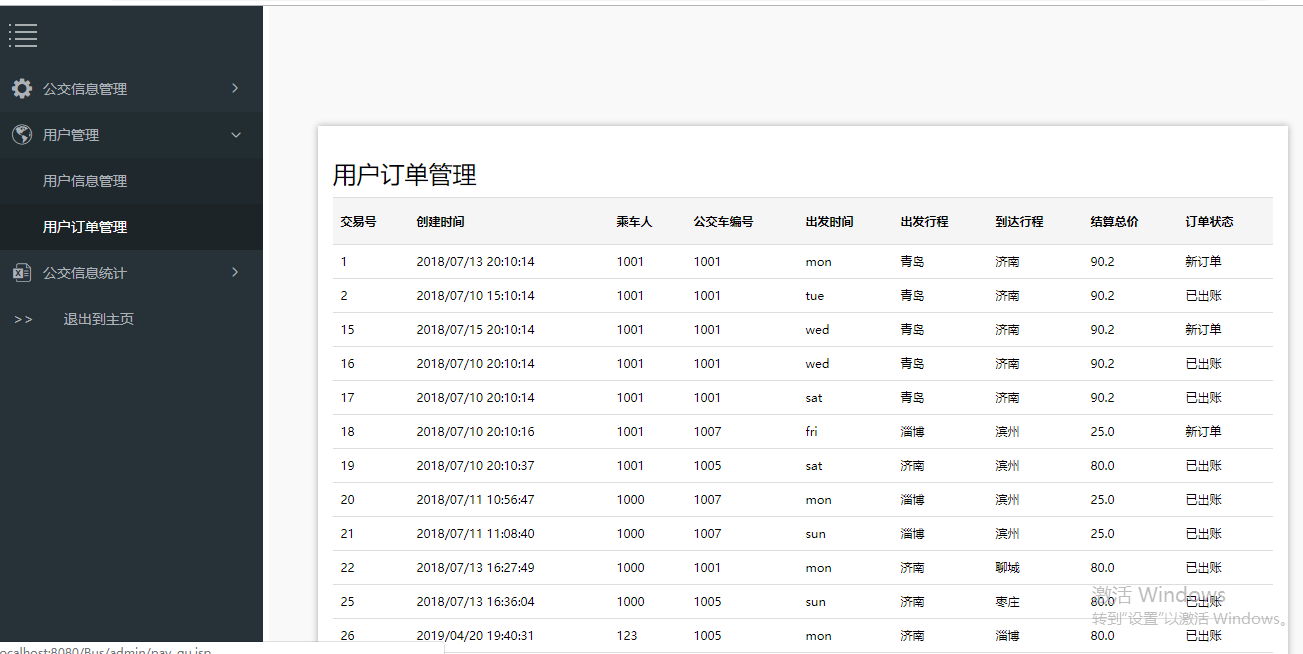Click departure 青岛 in order 17 row

point(912,398)
